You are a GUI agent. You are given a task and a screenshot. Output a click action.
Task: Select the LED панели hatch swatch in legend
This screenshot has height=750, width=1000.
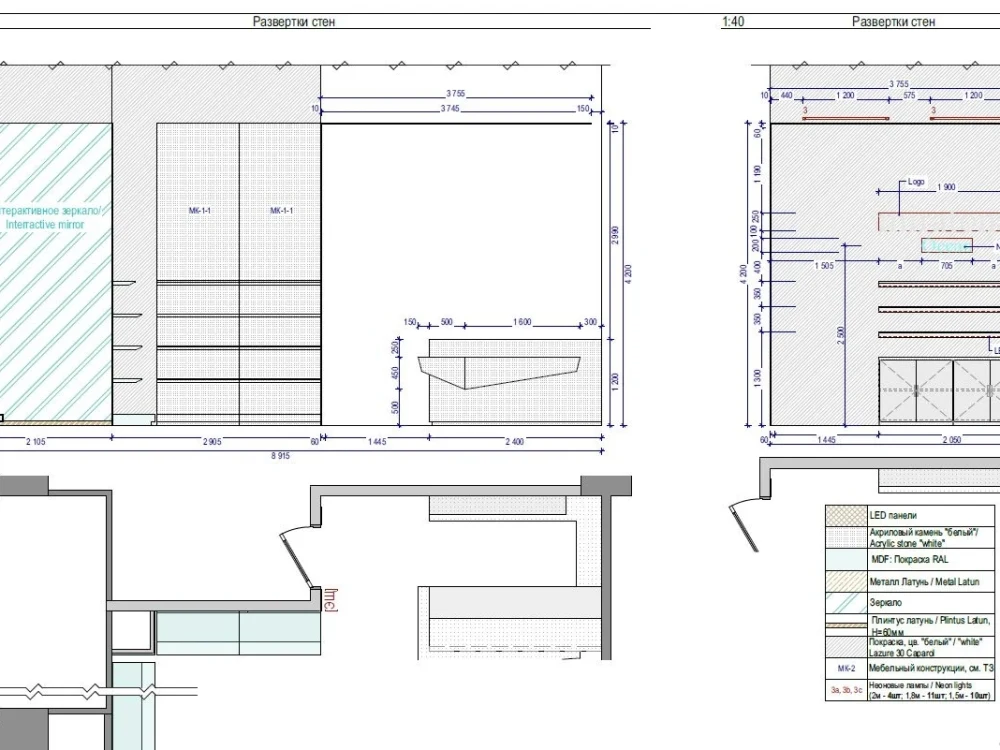tap(845, 515)
